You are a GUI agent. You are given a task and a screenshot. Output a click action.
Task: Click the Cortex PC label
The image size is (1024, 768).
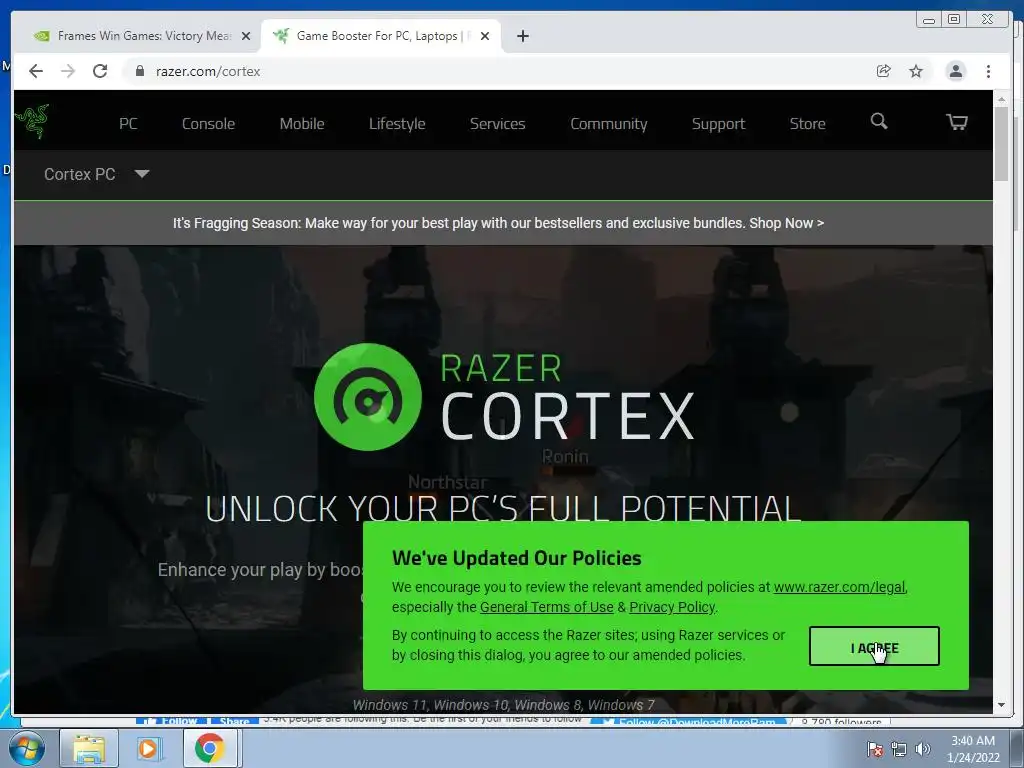tap(80, 174)
